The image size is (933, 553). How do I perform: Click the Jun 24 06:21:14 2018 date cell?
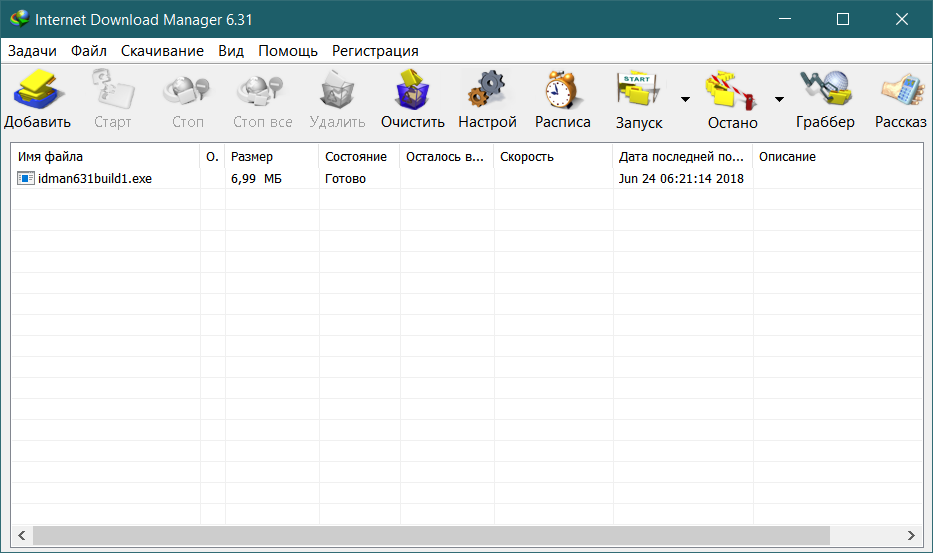(x=681, y=179)
